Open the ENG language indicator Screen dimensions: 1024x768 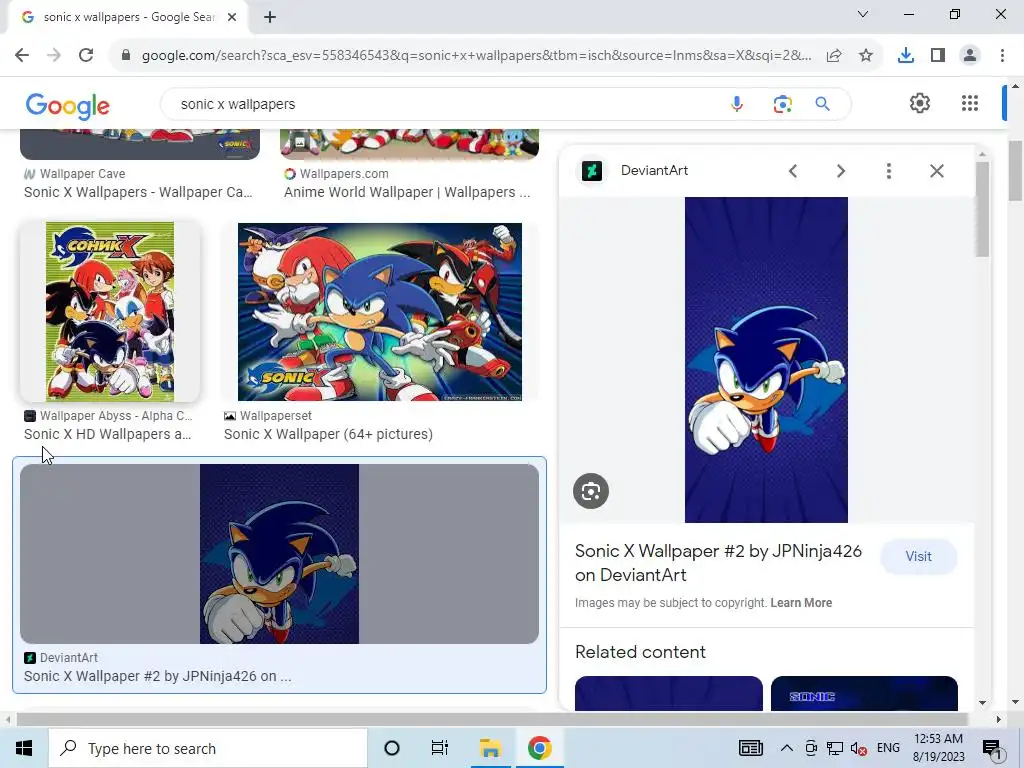[x=888, y=748]
